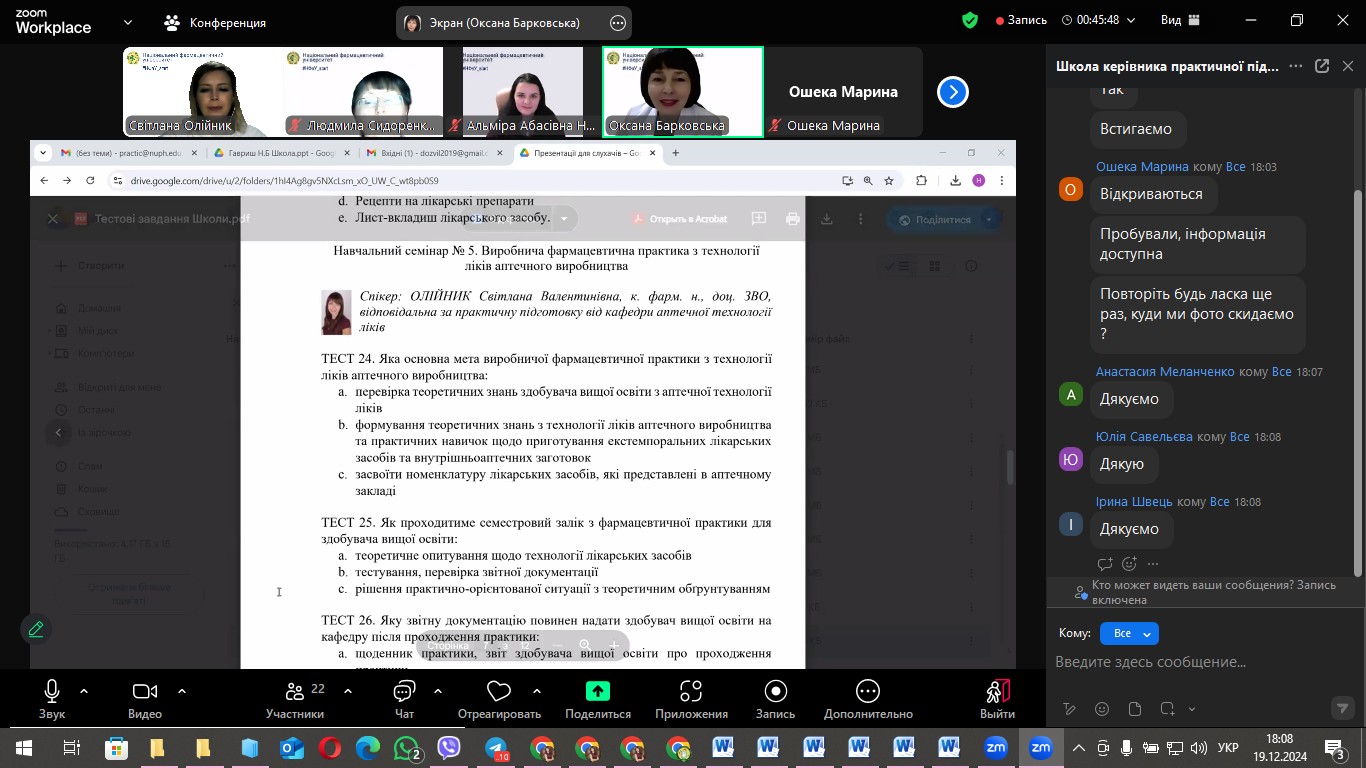The image size is (1366, 768).
Task: Open Приложения apps
Action: pos(691,699)
